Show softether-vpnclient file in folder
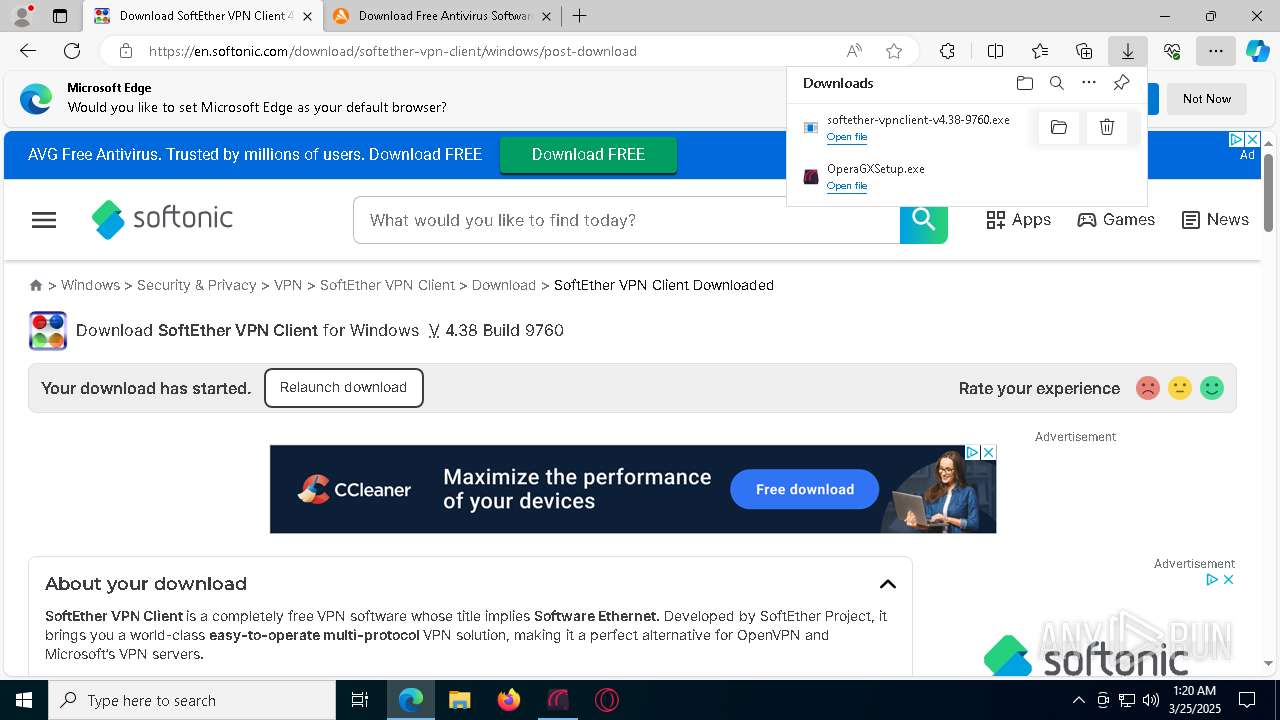The width and height of the screenshot is (1280, 720). 1059,127
